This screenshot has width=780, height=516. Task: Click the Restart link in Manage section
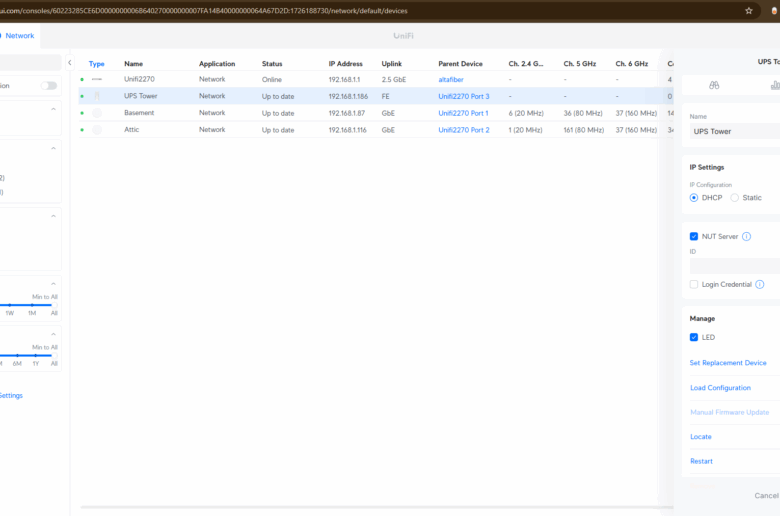tap(701, 461)
